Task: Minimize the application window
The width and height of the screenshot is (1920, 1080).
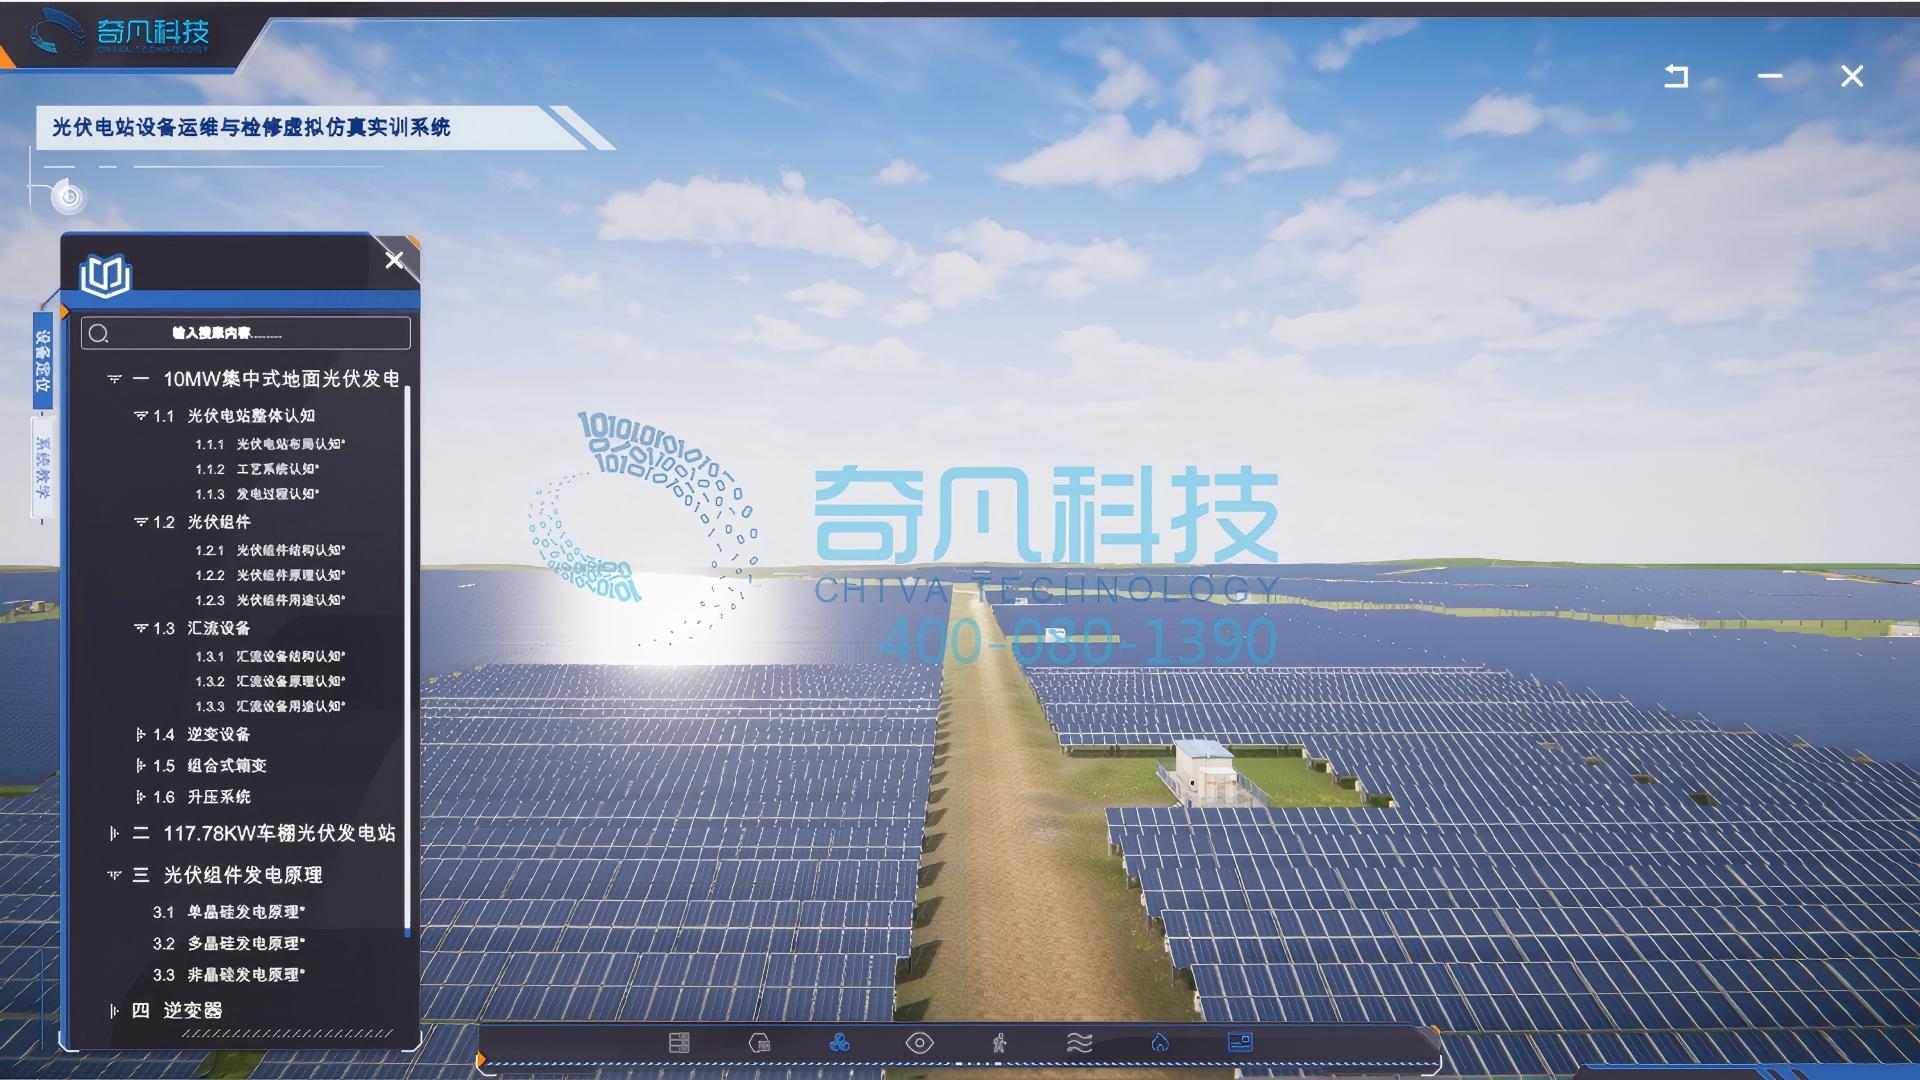Action: (1770, 76)
